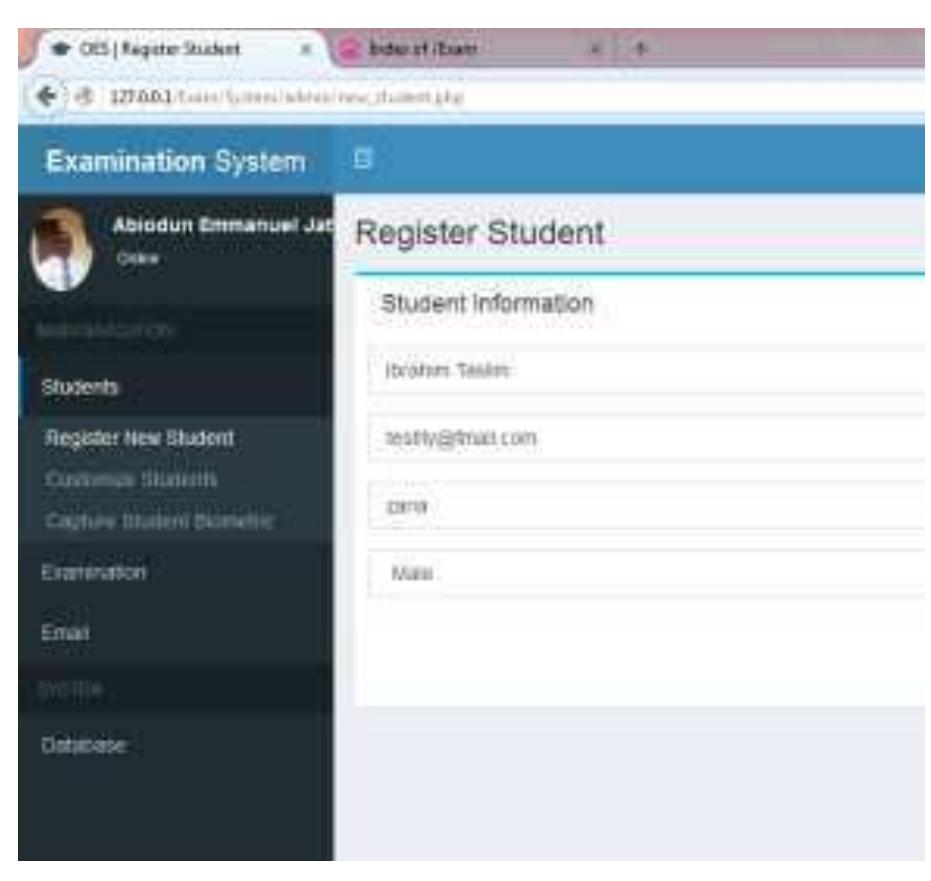
Task: Open the Database sidebar menu
Action: coord(176,745)
